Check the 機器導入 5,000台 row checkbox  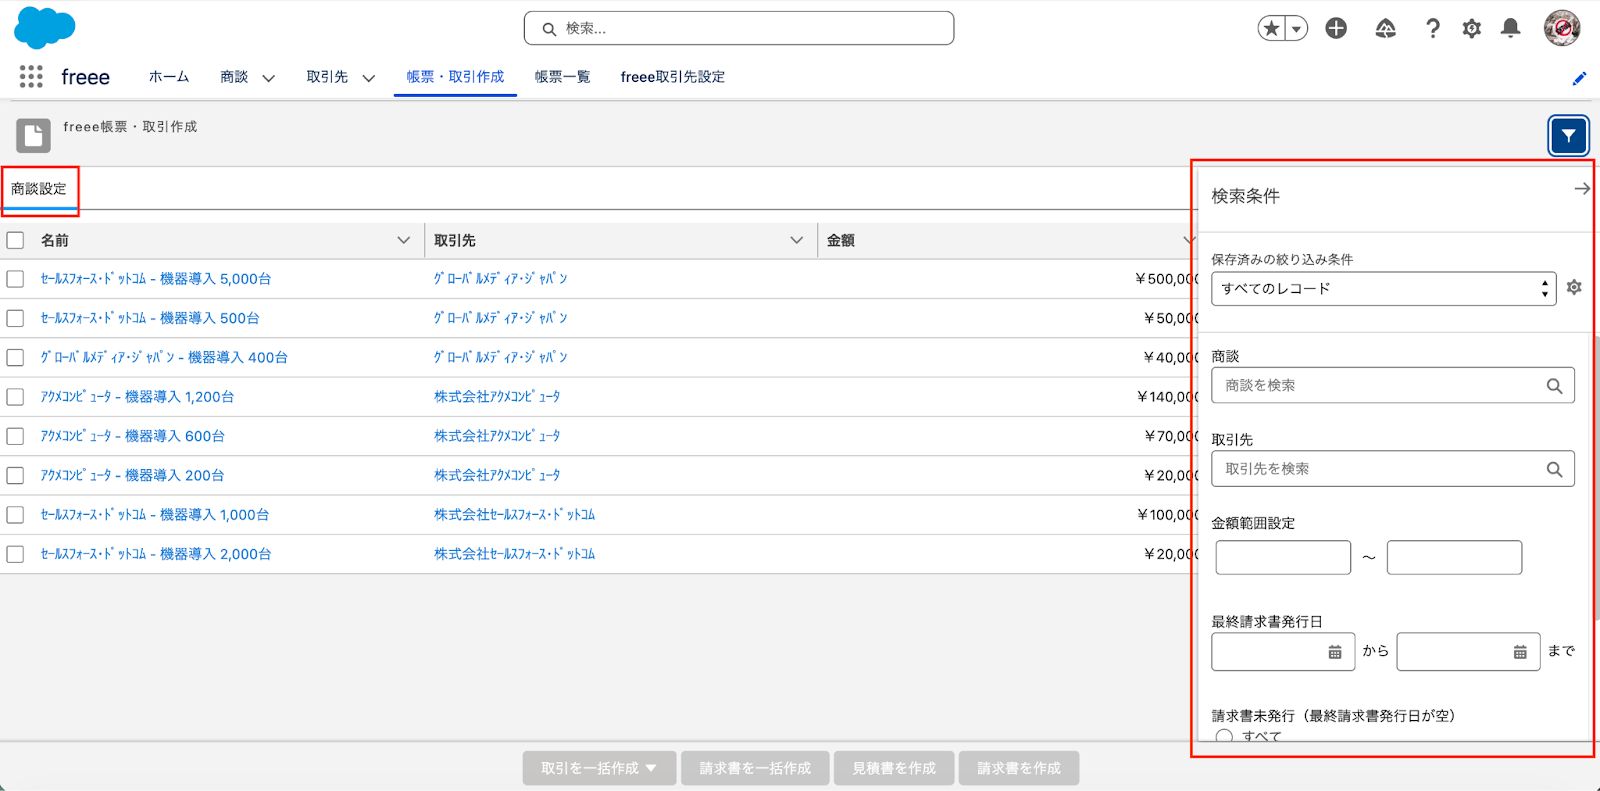tap(15, 279)
